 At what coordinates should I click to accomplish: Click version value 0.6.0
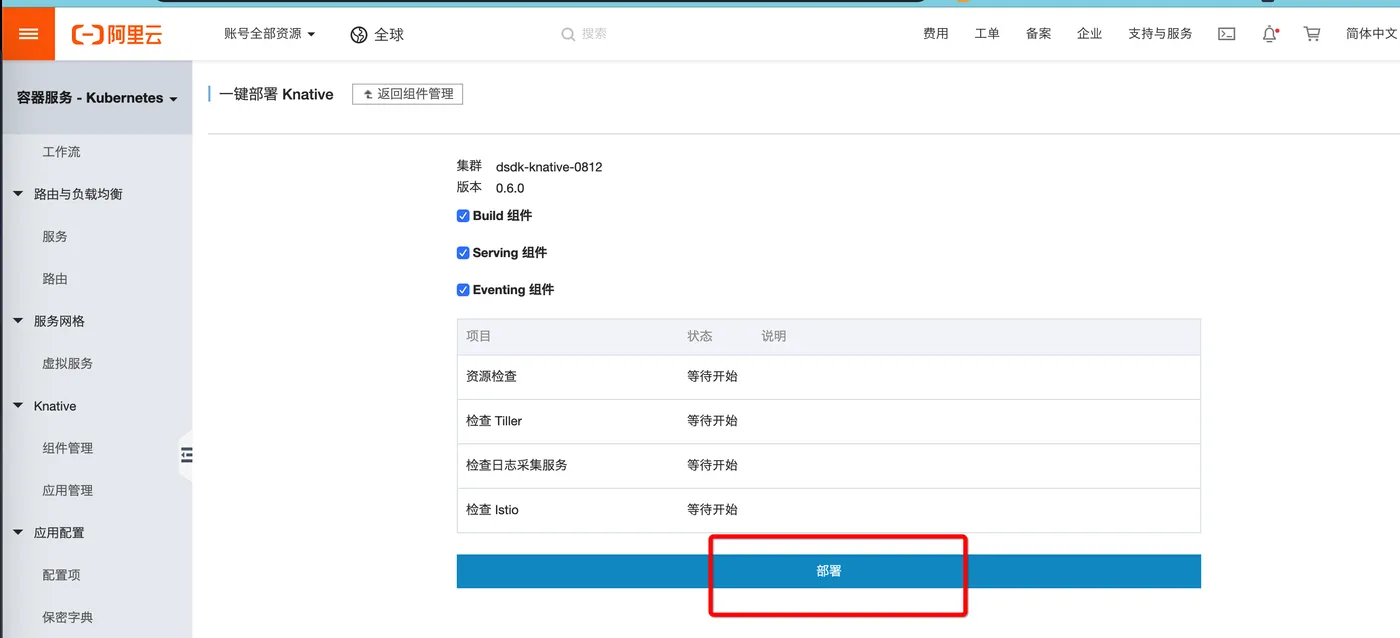tap(510, 188)
